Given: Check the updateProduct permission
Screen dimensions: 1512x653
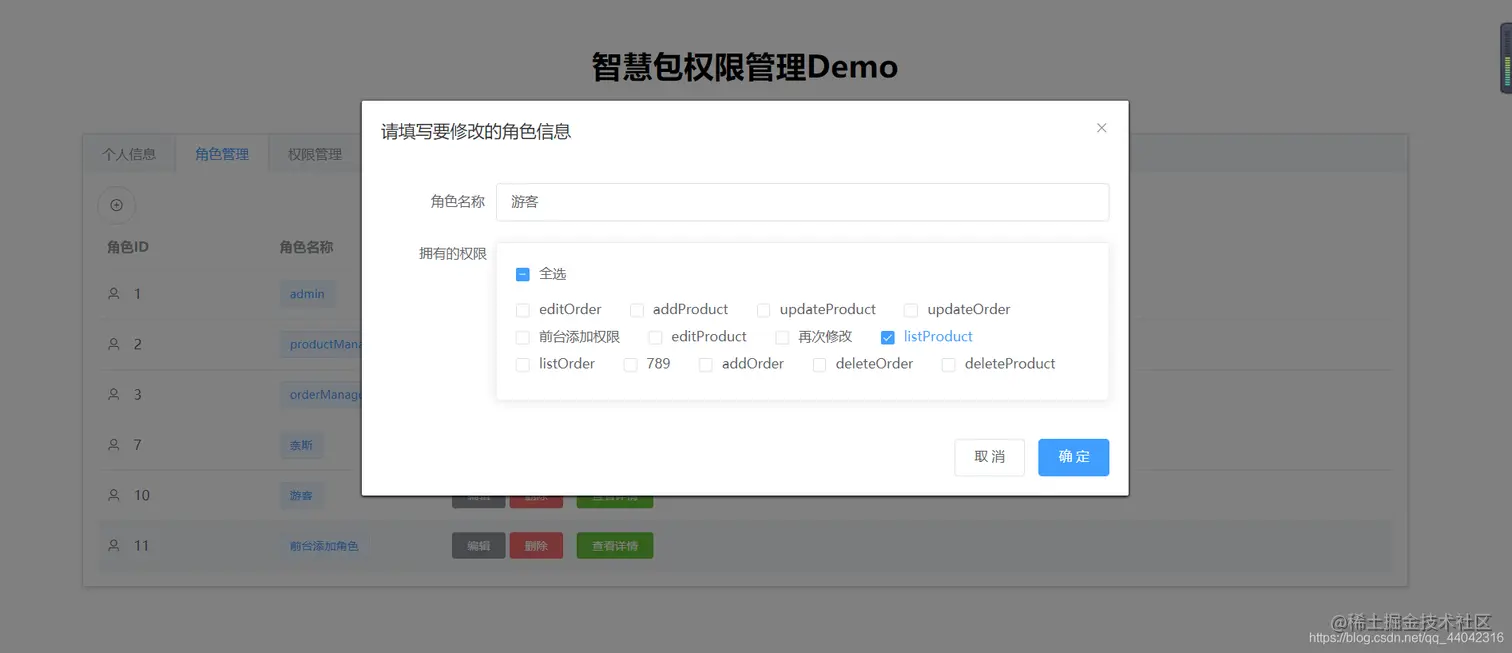Looking at the screenshot, I should point(764,310).
